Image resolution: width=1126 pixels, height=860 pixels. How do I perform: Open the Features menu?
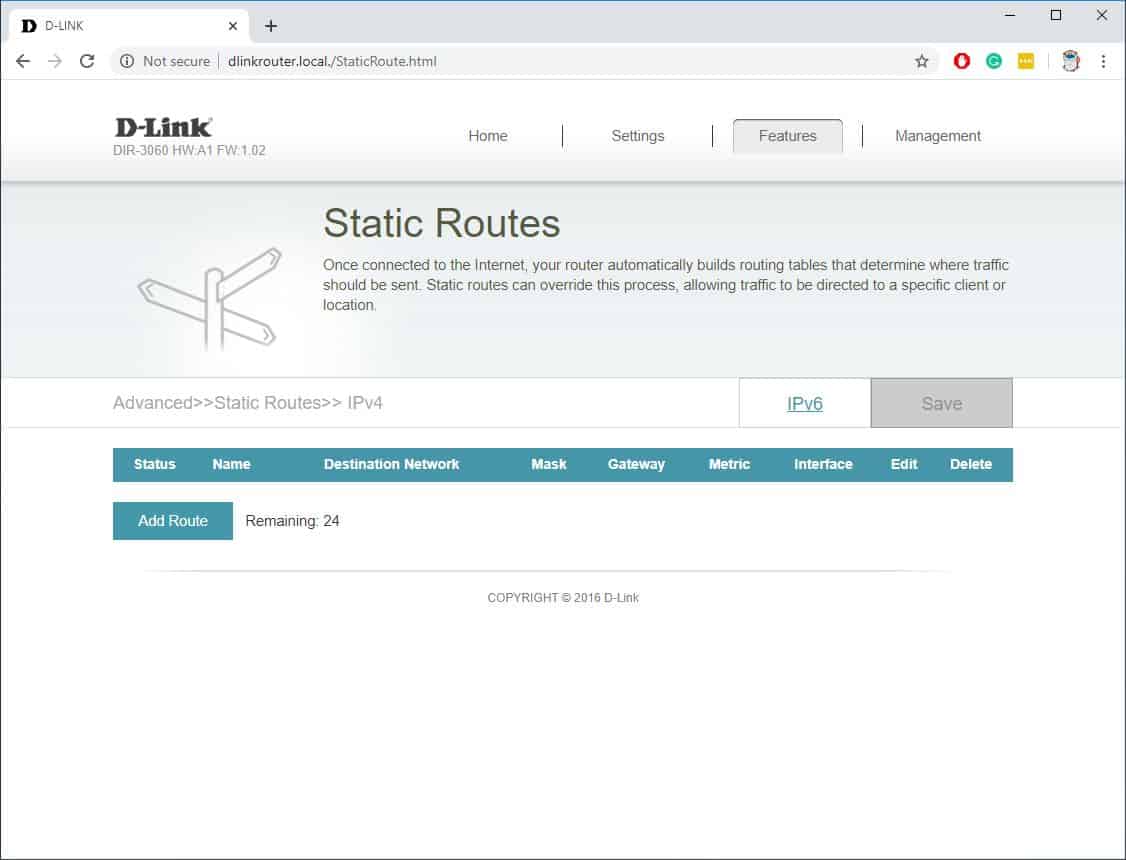tap(788, 136)
